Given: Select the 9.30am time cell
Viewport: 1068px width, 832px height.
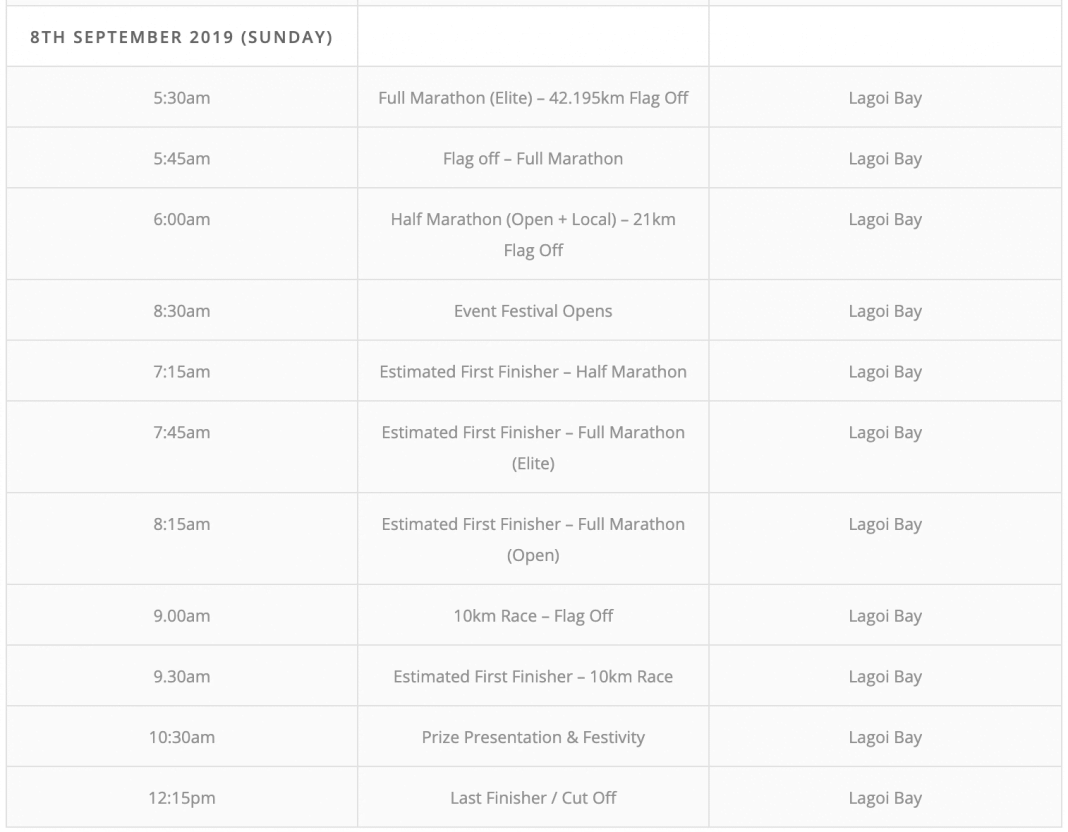Looking at the screenshot, I should click(181, 677).
